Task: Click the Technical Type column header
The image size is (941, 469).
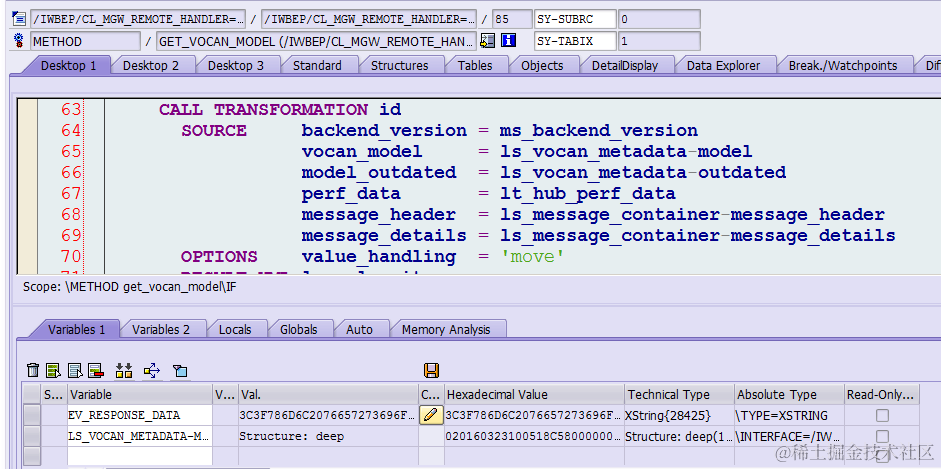Action: (679, 395)
